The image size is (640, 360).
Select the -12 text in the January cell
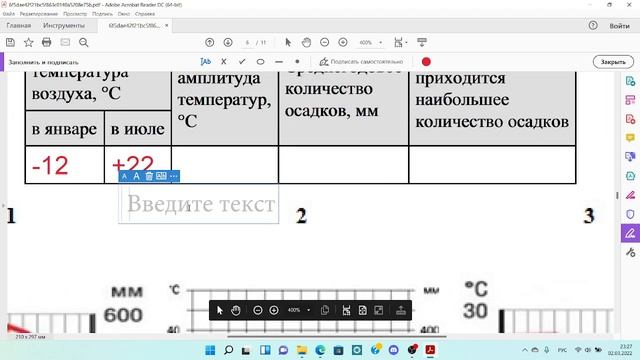click(50, 166)
